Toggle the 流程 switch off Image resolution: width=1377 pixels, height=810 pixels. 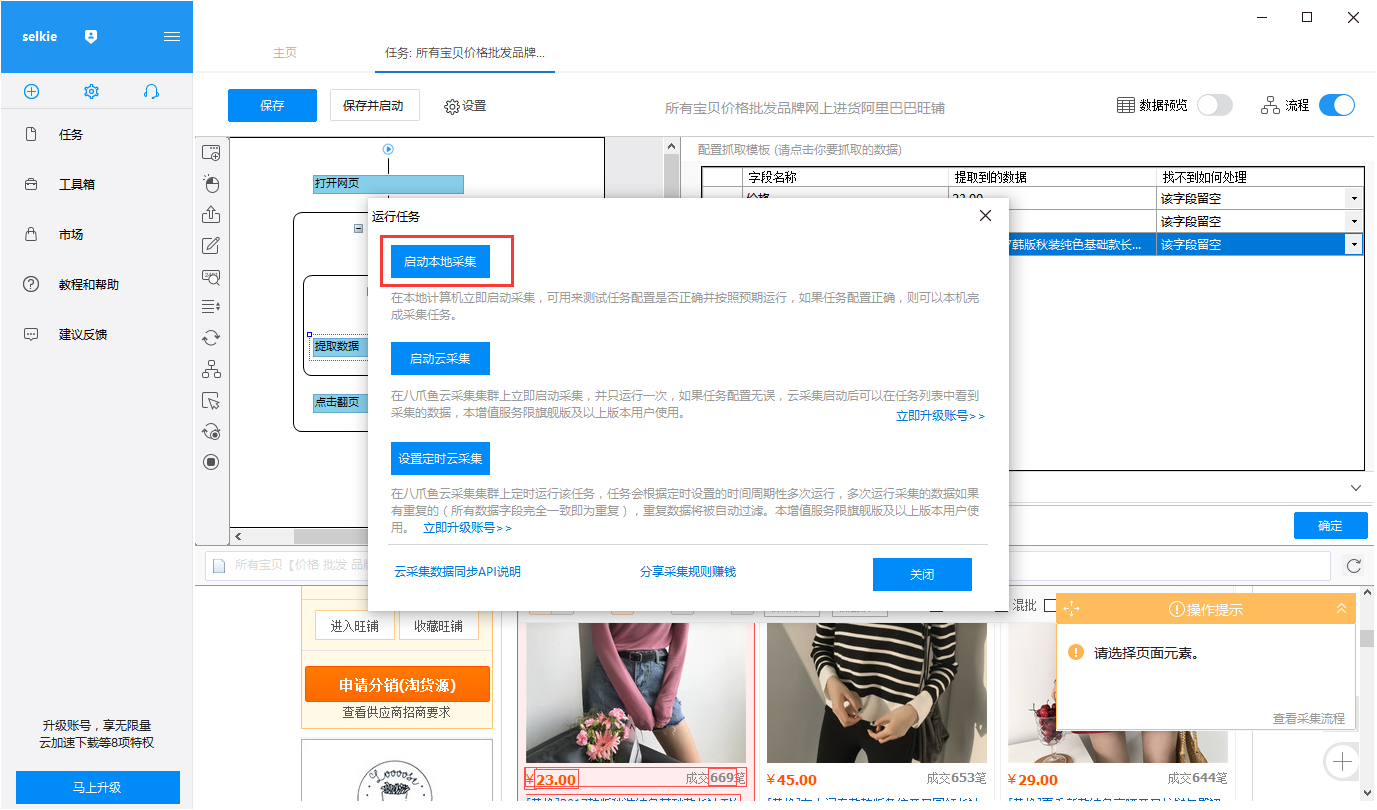(1337, 105)
